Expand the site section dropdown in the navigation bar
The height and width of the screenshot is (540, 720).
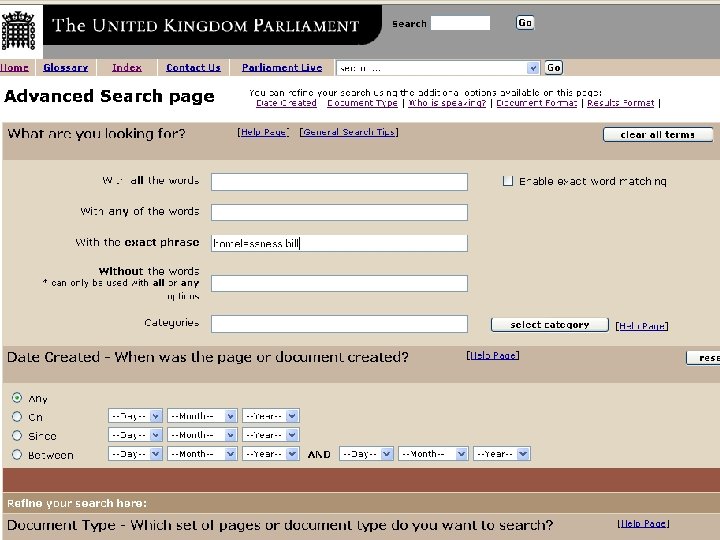click(438, 68)
